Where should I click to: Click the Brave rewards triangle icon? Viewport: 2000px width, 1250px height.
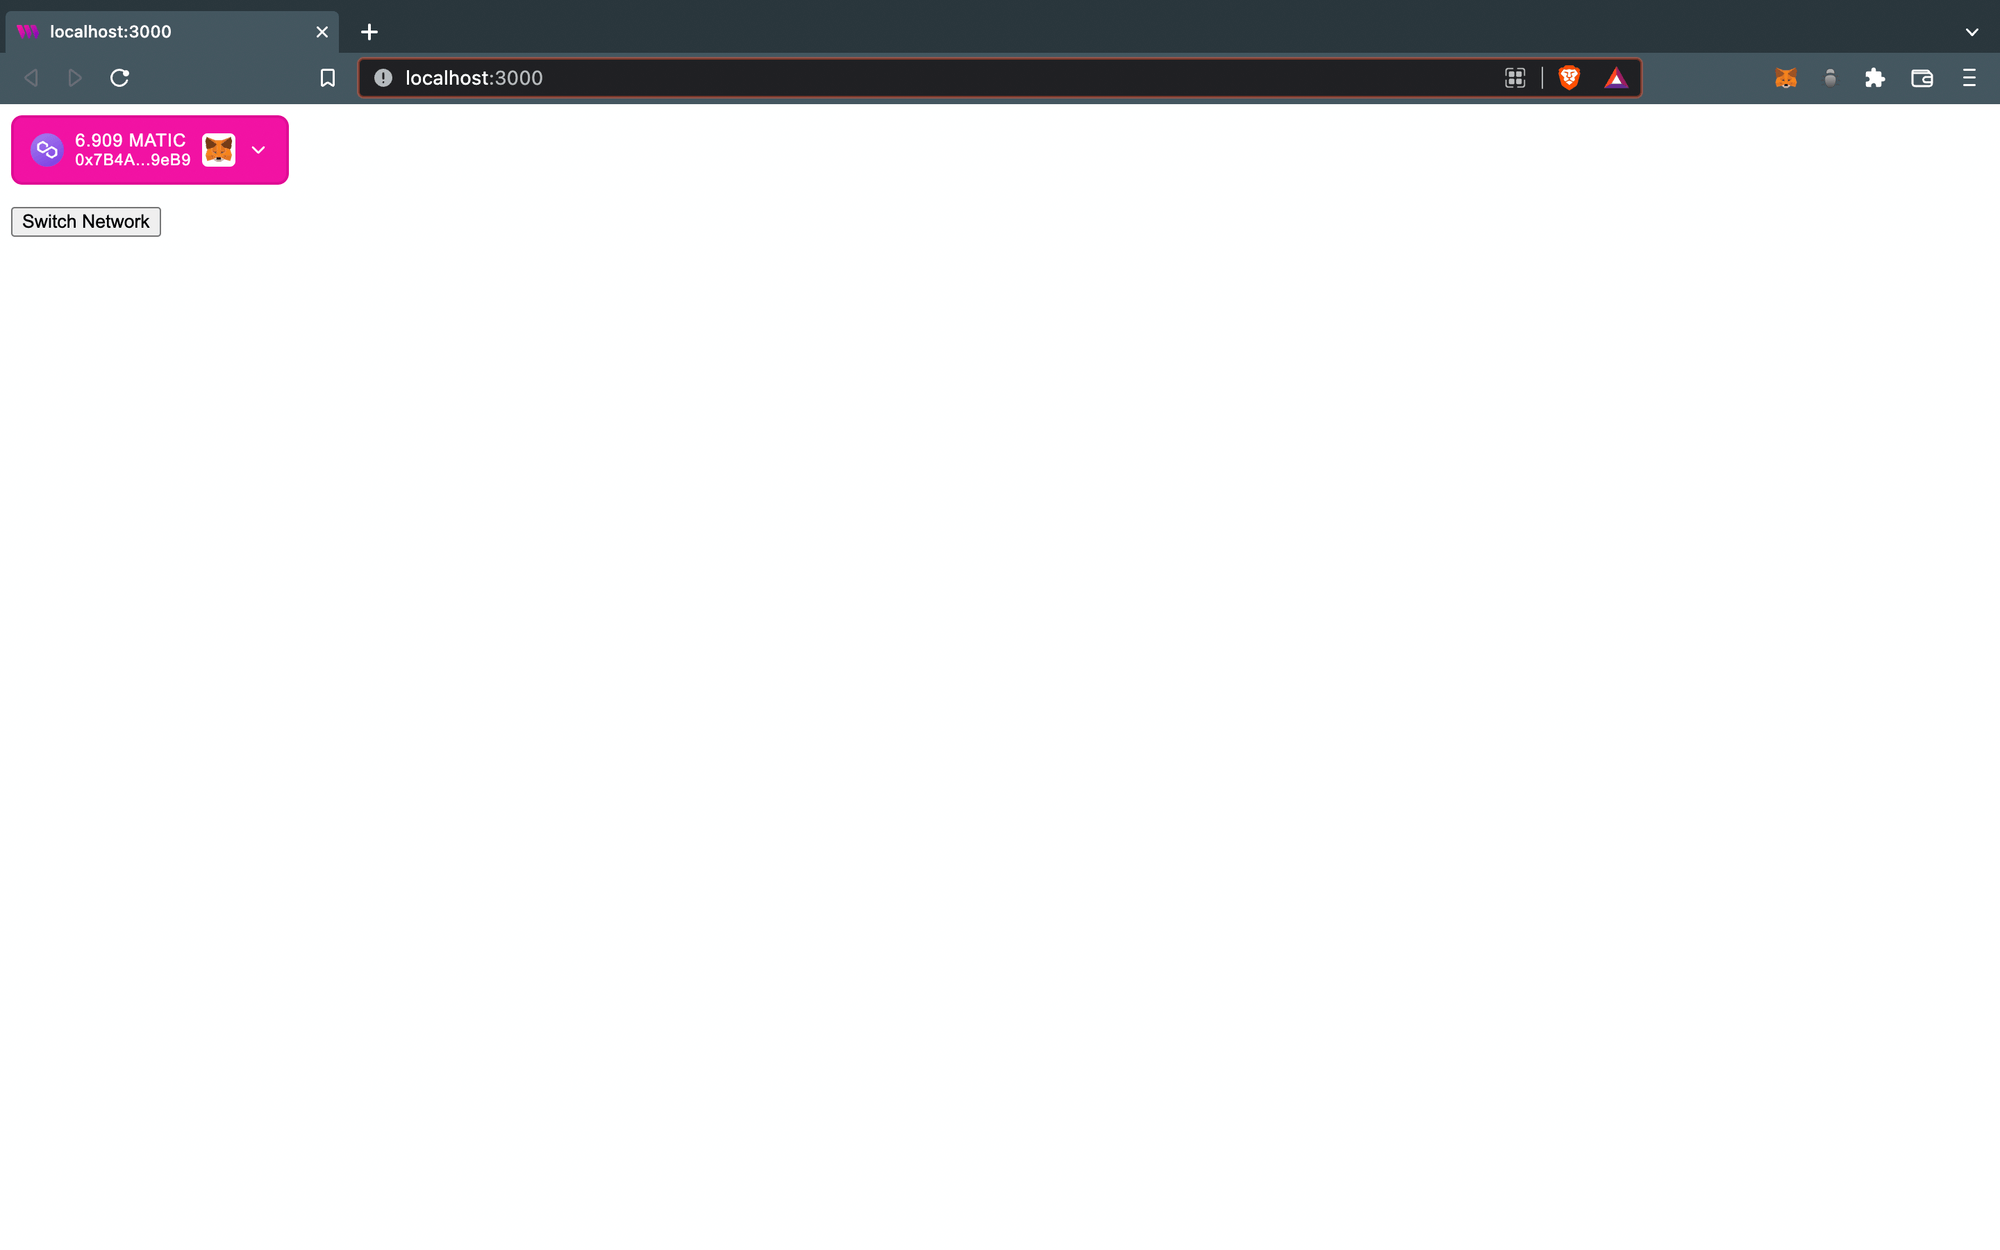(x=1616, y=78)
